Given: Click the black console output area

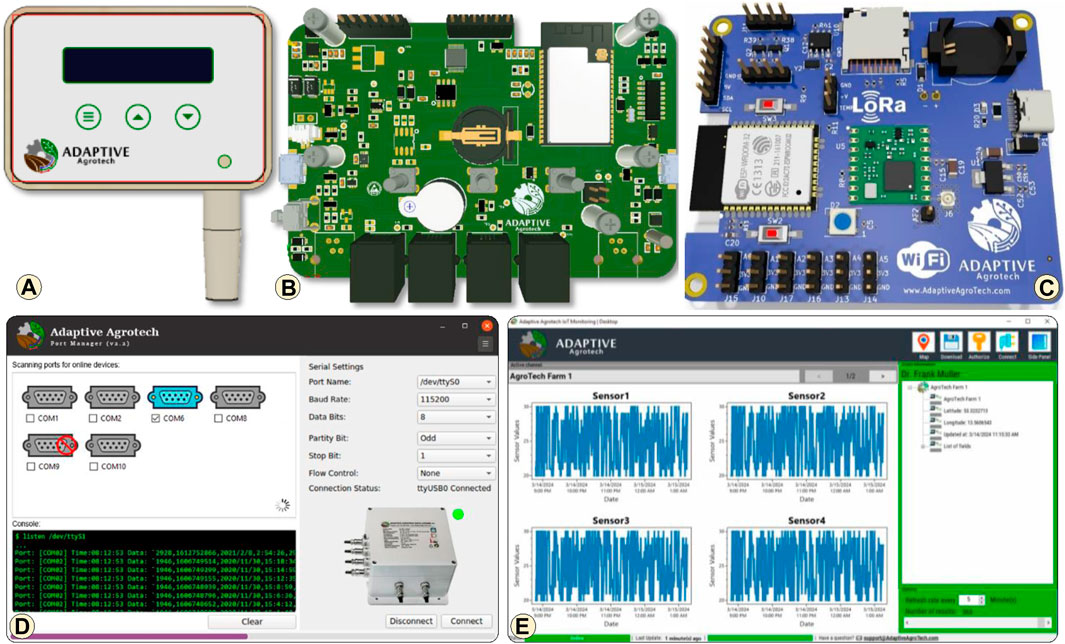Looking at the screenshot, I should coord(154,571).
